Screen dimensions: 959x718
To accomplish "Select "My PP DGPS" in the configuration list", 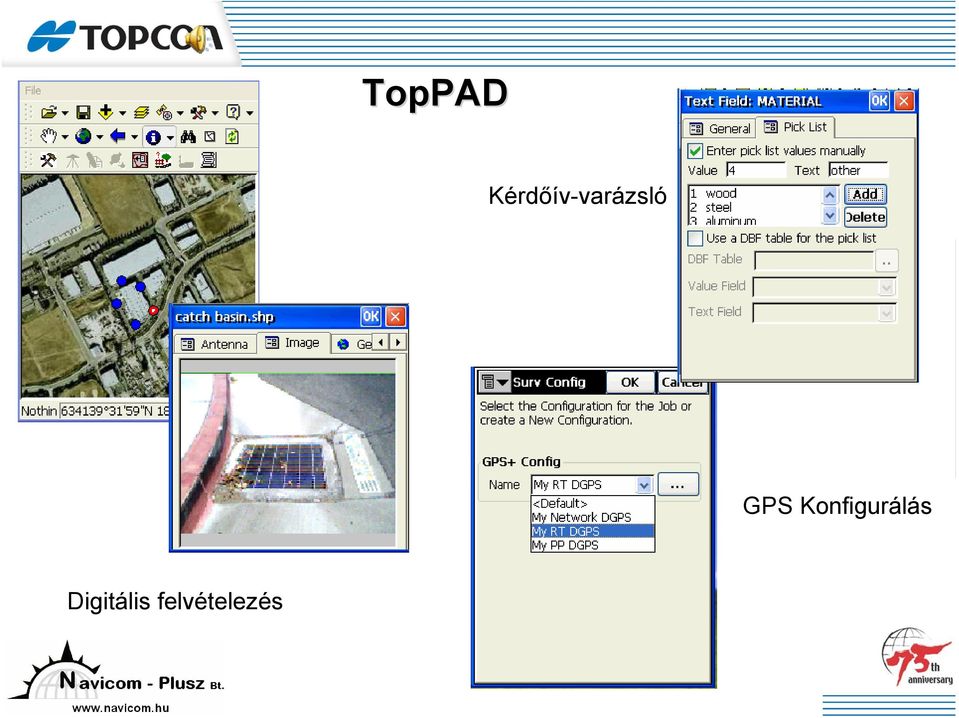I will 593,545.
